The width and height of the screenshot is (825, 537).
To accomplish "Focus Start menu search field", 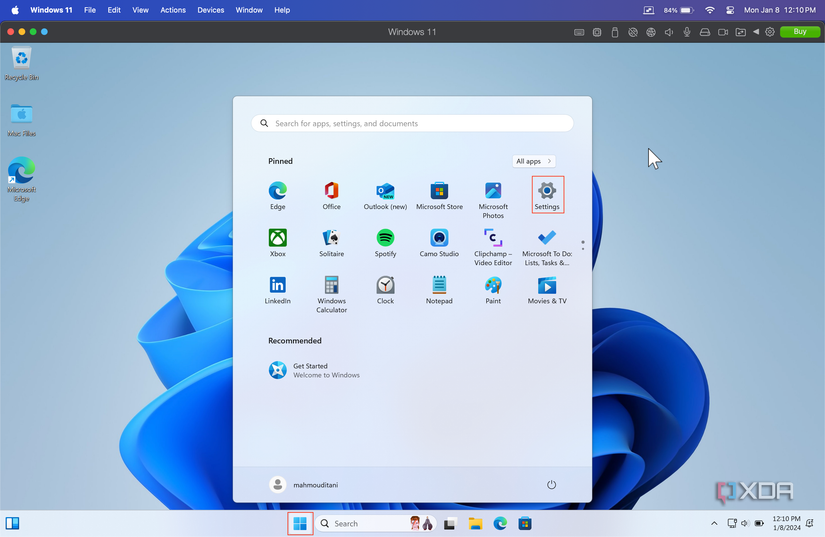I will 412,123.
